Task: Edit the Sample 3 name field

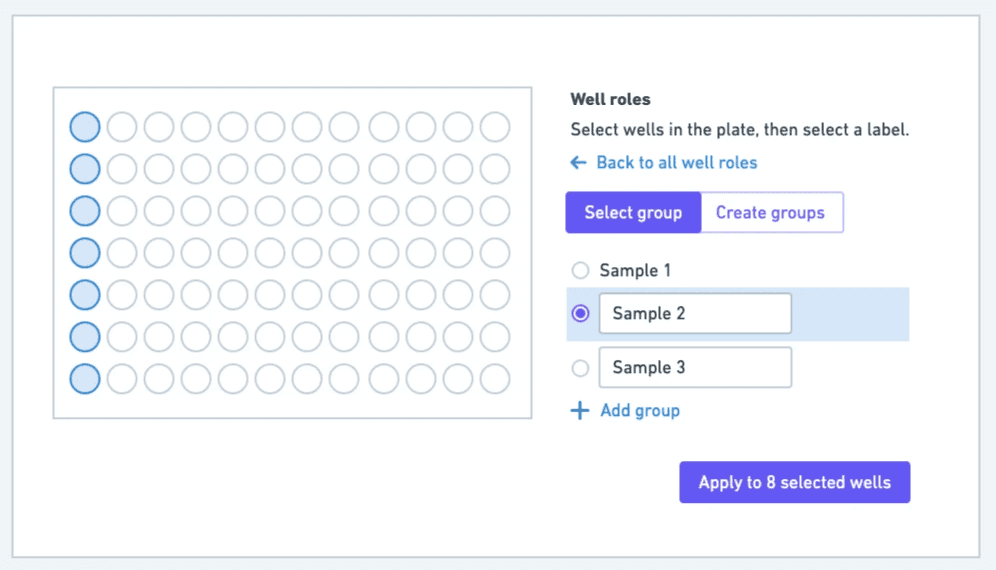Action: click(x=695, y=368)
